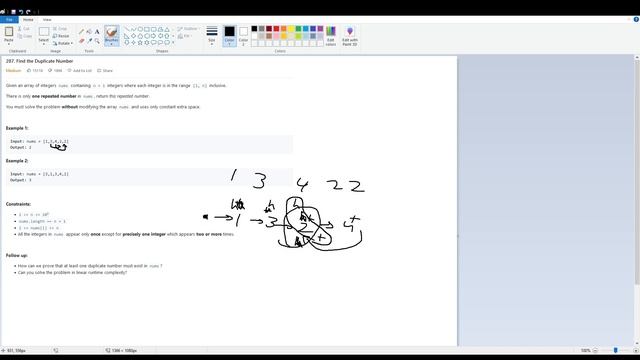Choose the Oval shape

(x=140, y=29)
